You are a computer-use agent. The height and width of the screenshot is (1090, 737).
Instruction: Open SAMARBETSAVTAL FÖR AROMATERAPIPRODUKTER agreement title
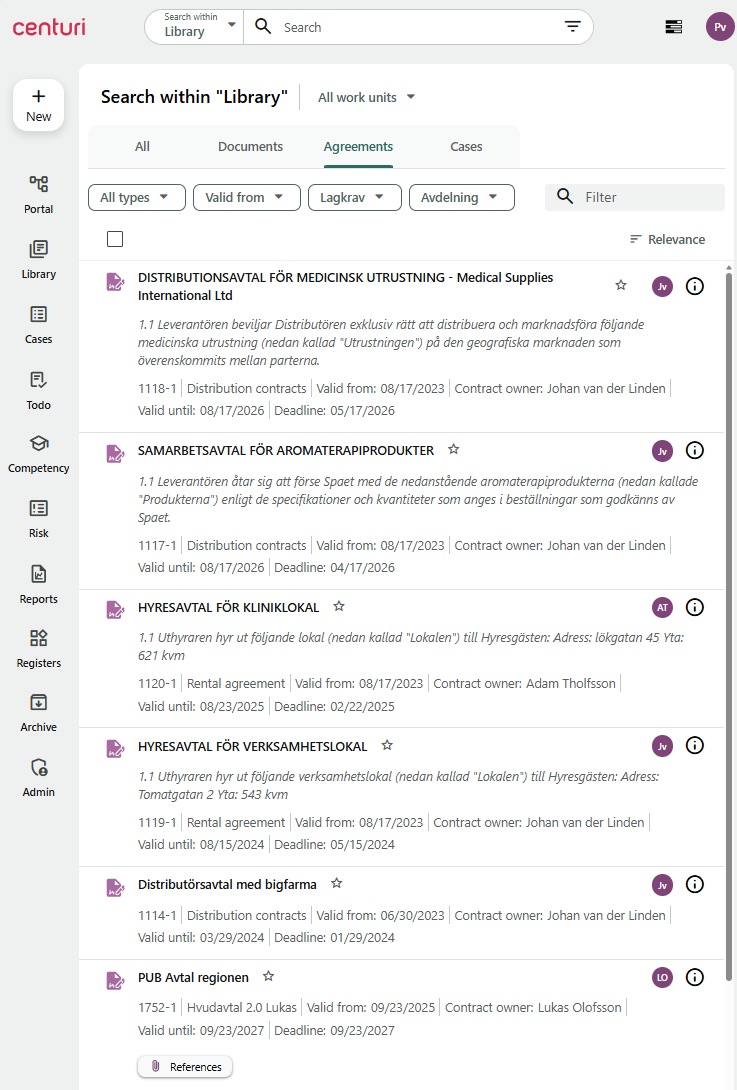[286, 450]
